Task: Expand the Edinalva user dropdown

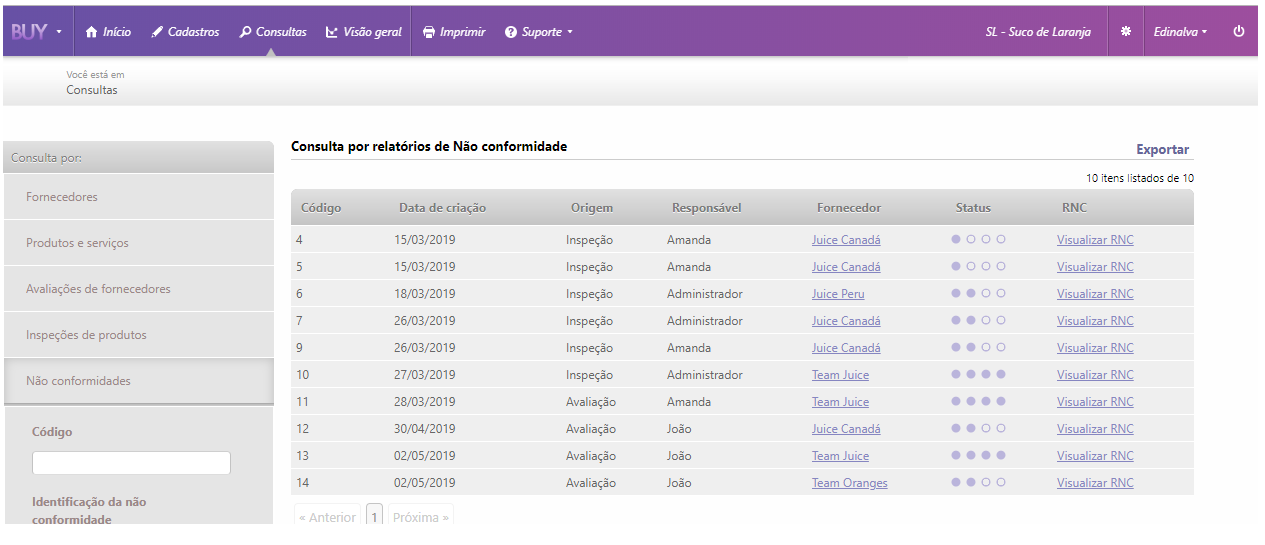Action: pyautogui.click(x=1180, y=32)
